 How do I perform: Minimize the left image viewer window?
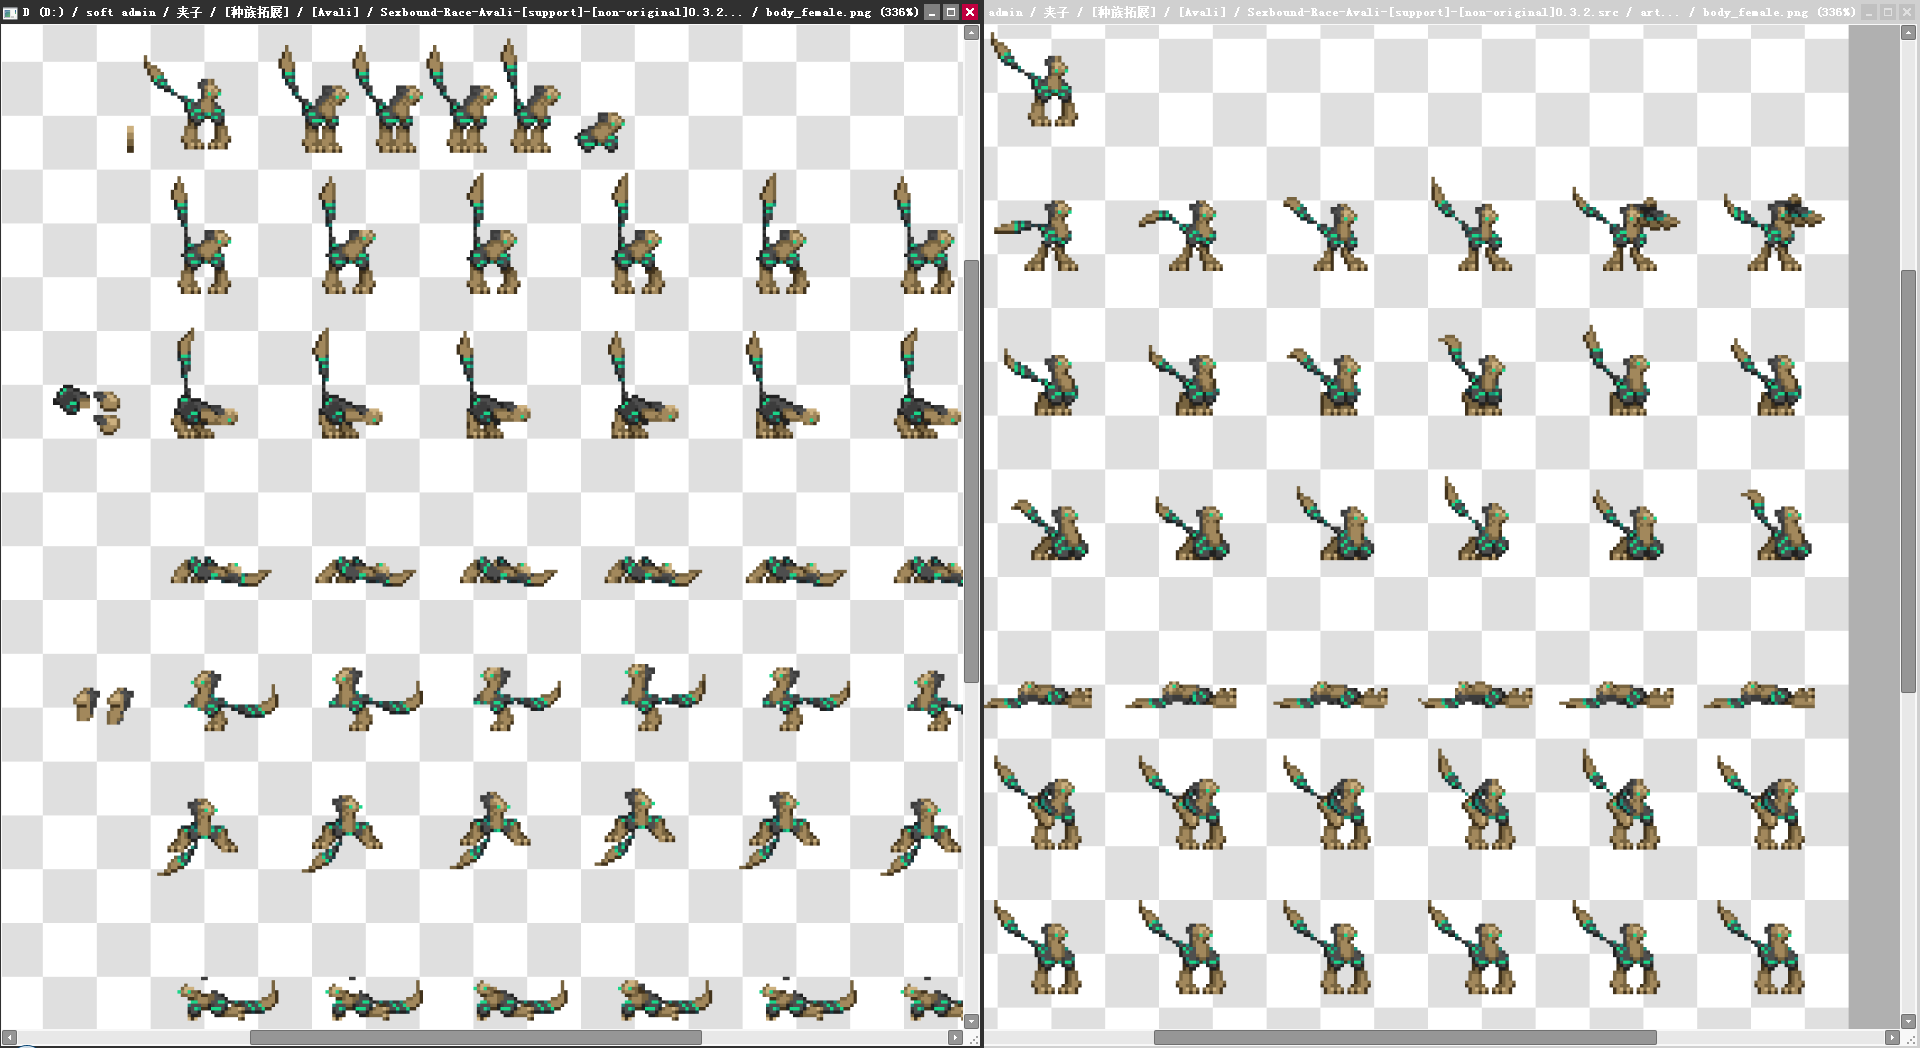coord(932,12)
